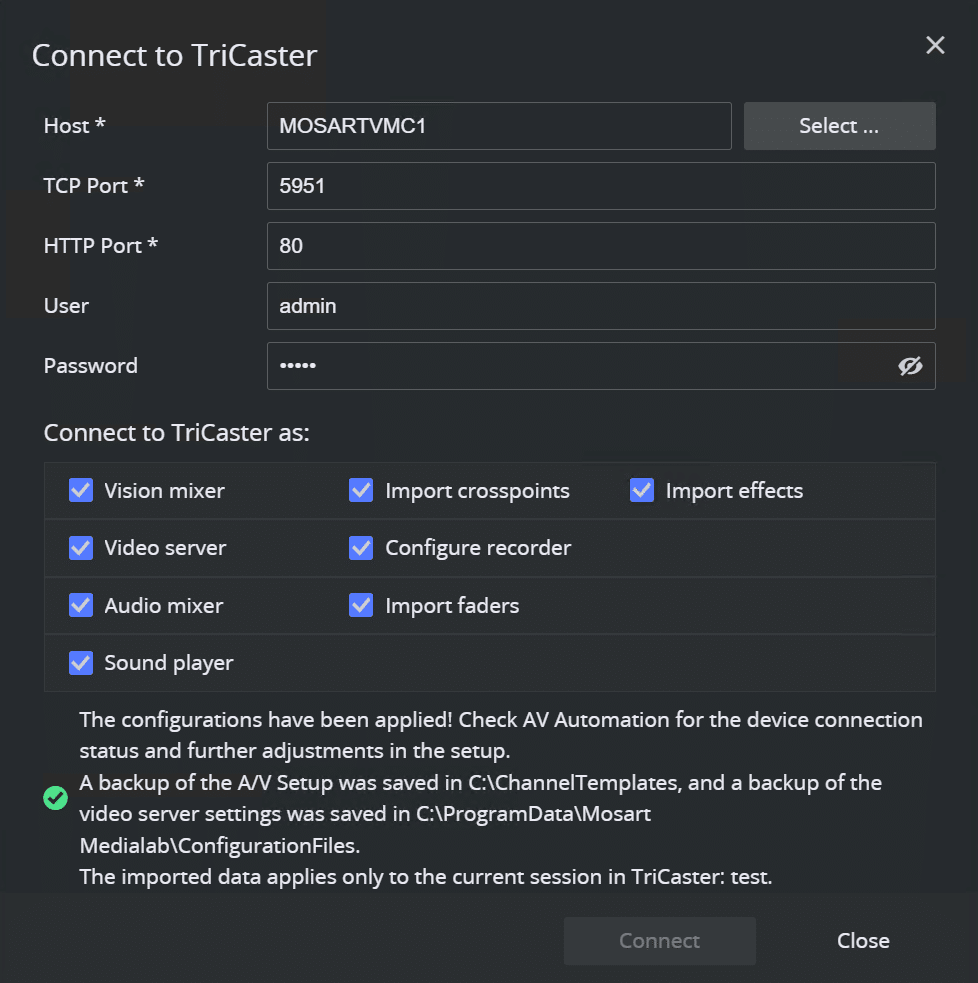
Task: Uncheck the Video server option
Action: pyautogui.click(x=81, y=548)
